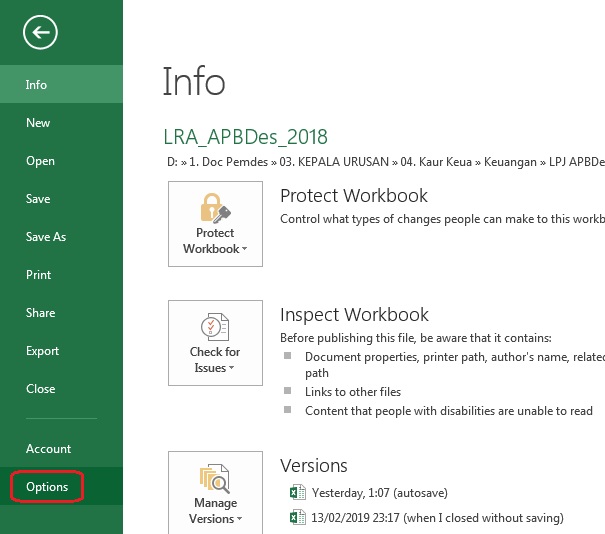The width and height of the screenshot is (605, 534).
Task: Click the Manage Versions icon
Action: click(215, 478)
